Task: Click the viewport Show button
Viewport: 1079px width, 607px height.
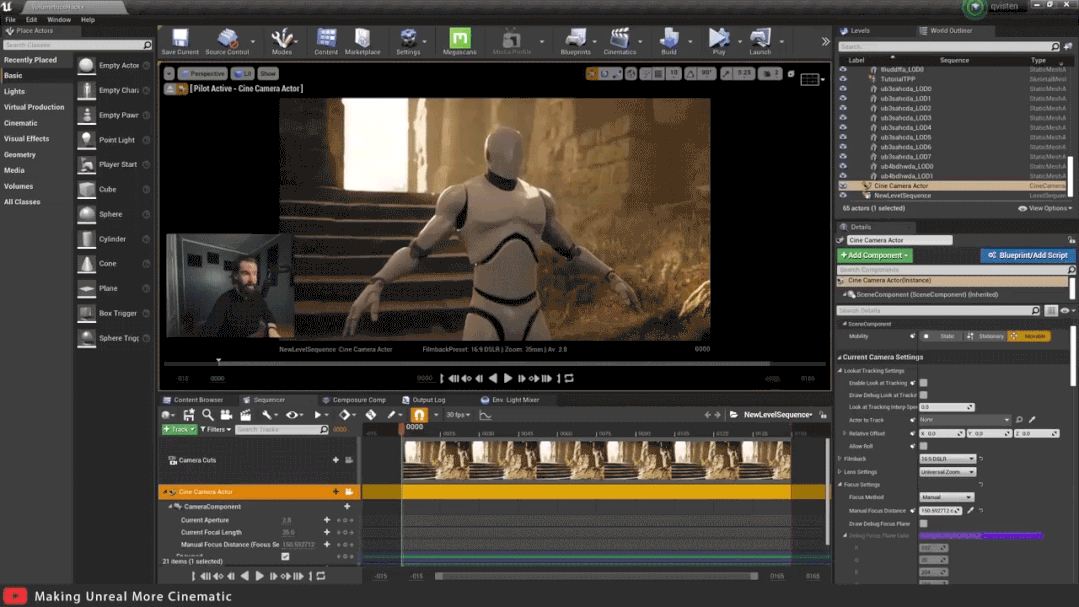Action: (x=268, y=74)
